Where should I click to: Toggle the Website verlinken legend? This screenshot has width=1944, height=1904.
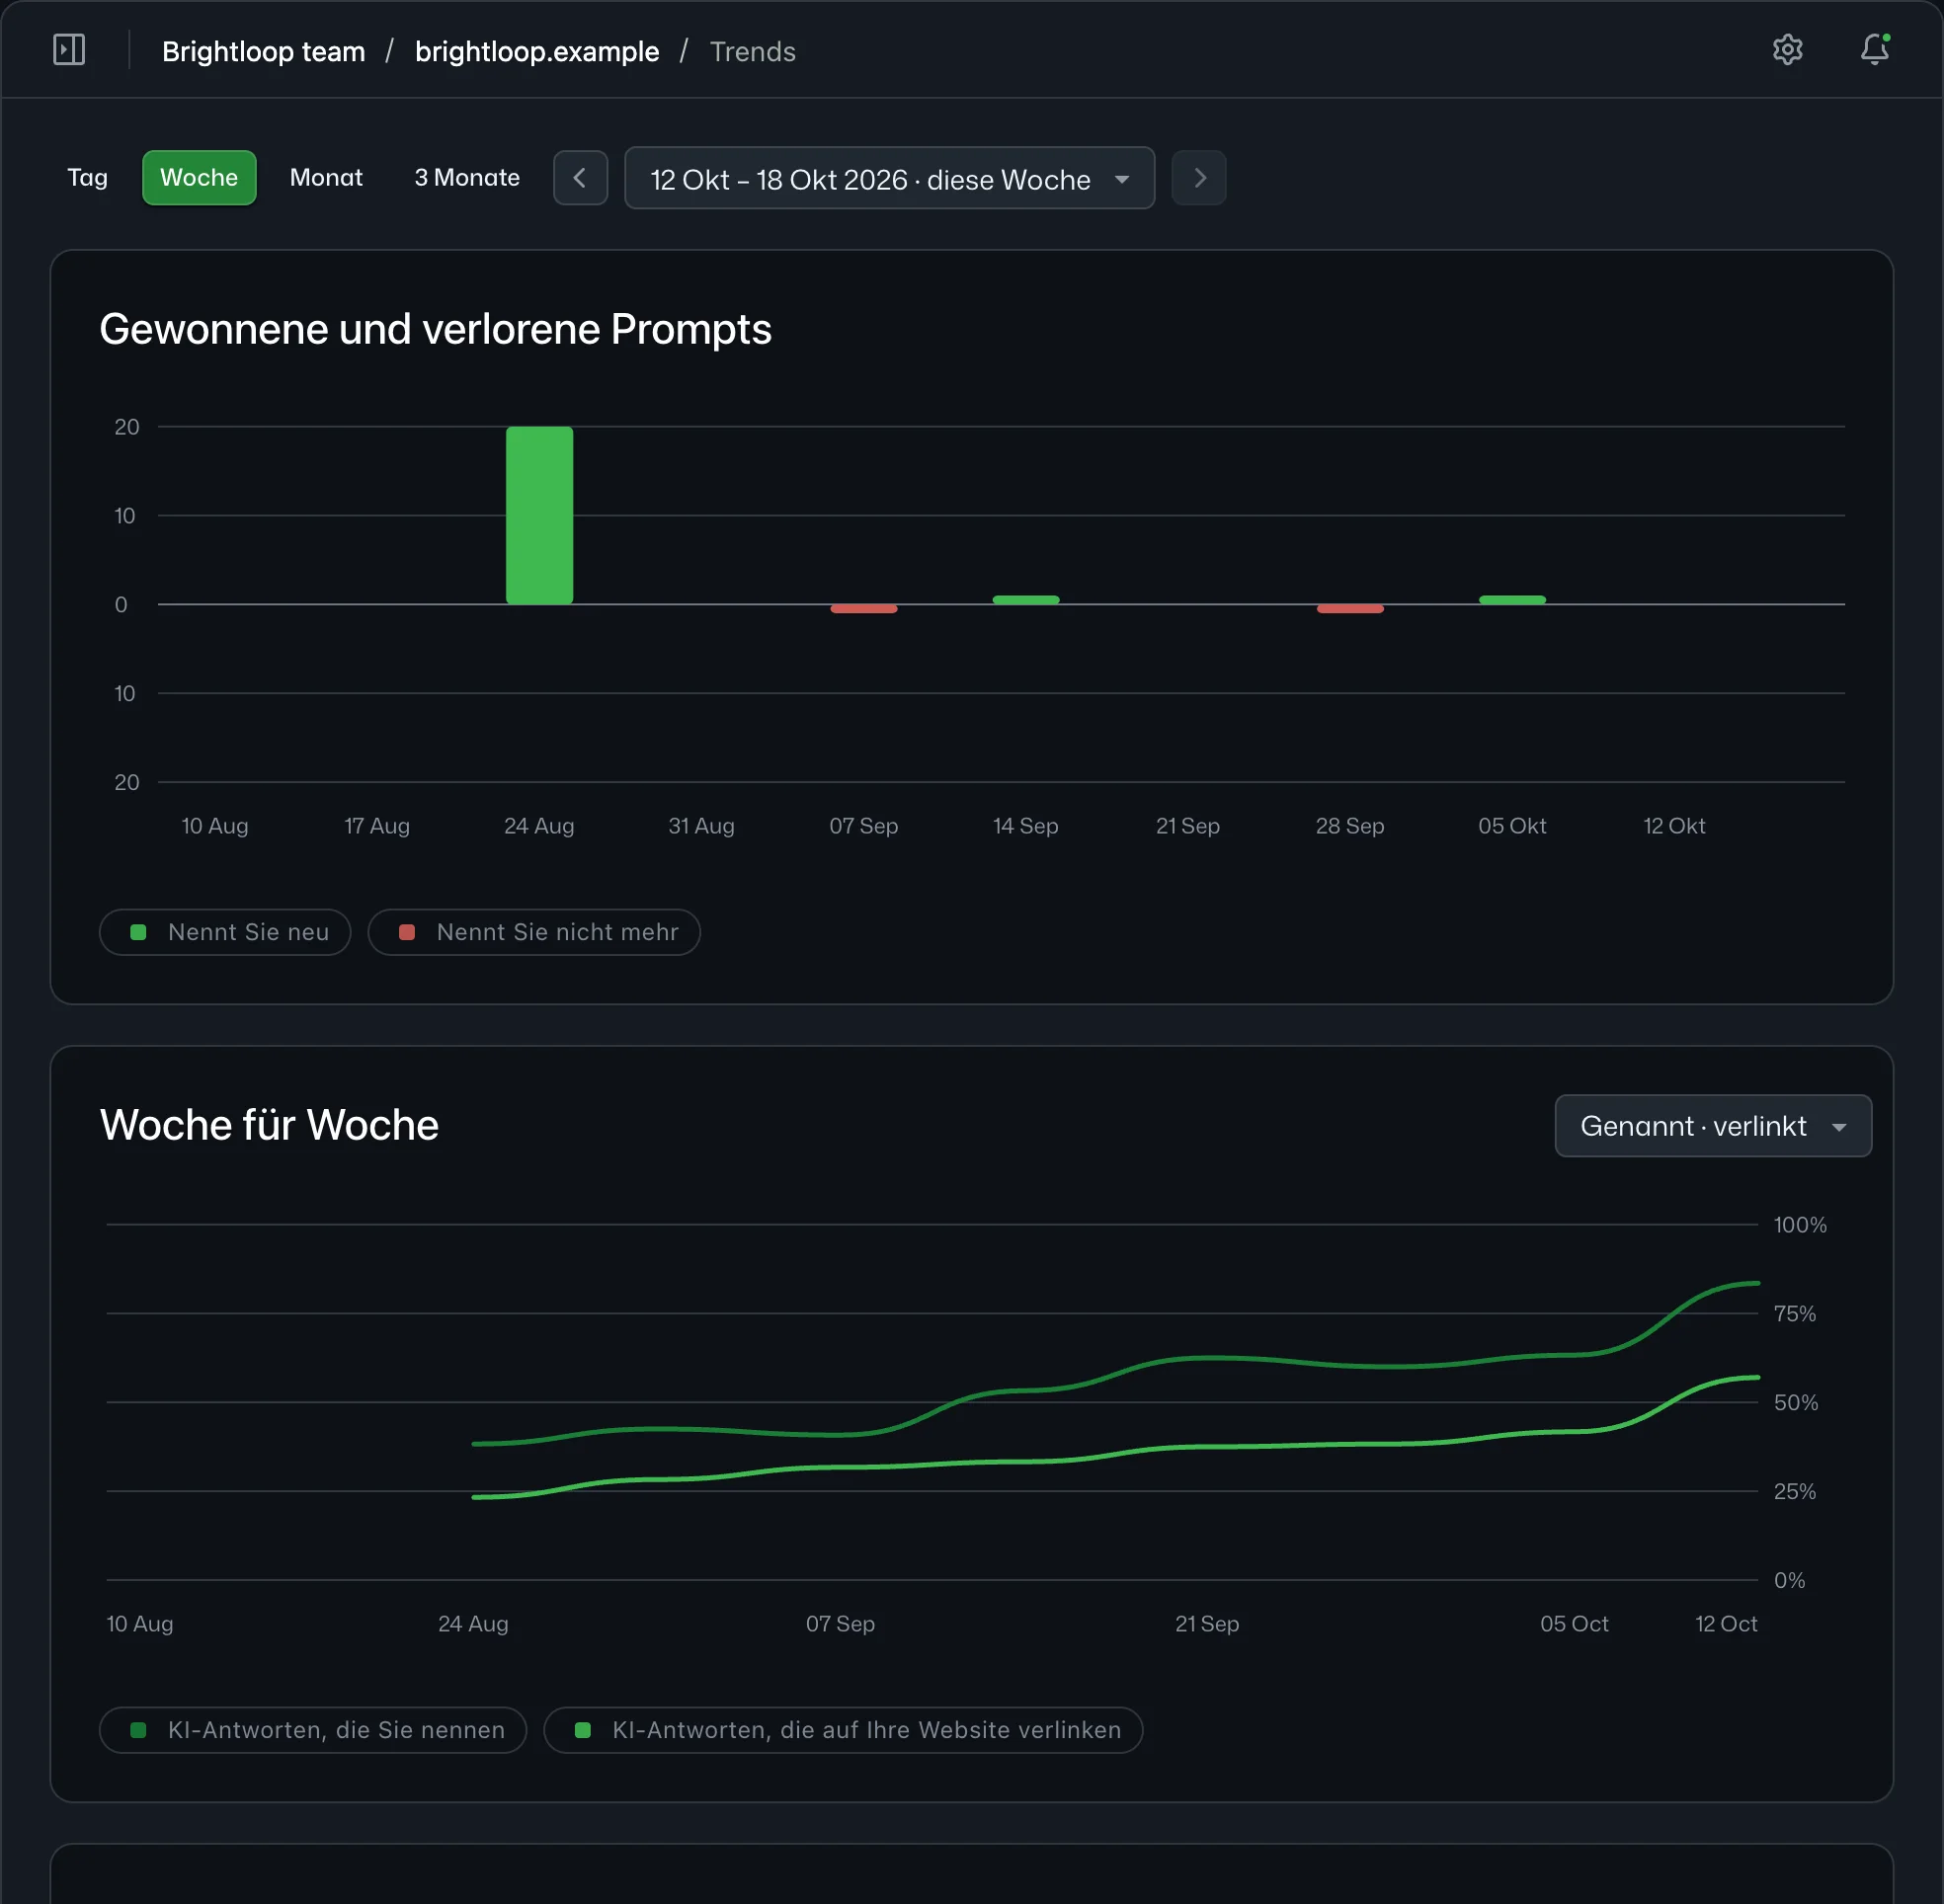point(843,1730)
